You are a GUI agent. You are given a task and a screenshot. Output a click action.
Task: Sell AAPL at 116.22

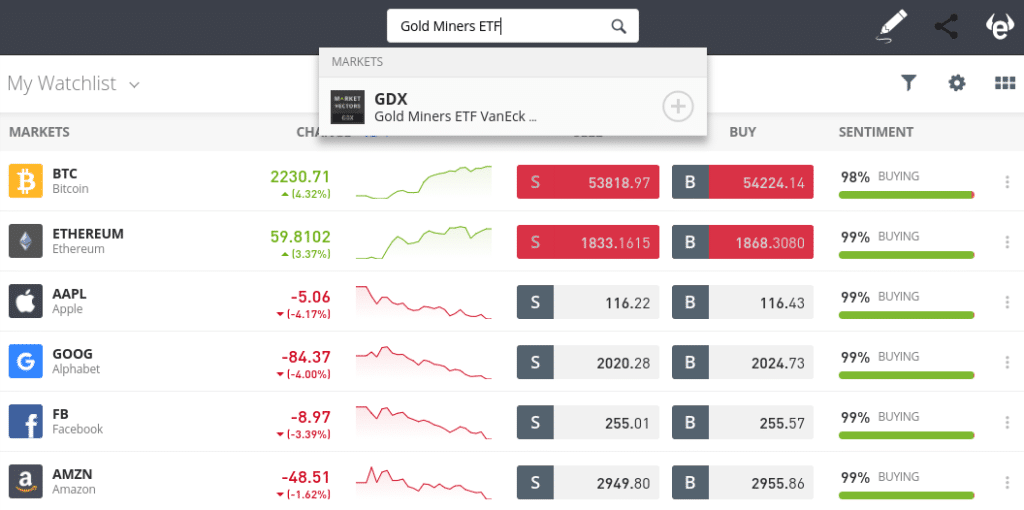click(x=588, y=302)
